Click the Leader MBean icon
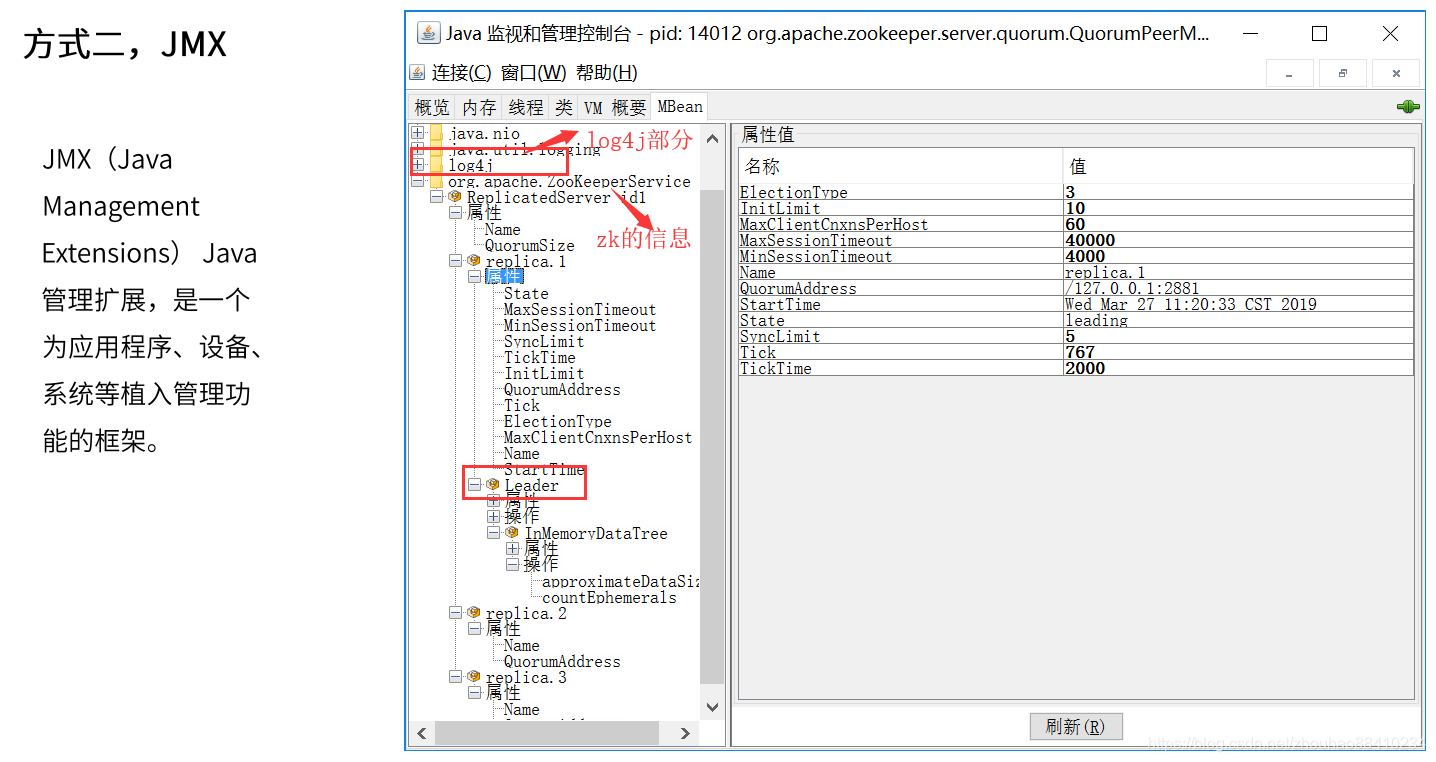Screen dimensions: 1436x762 point(493,485)
